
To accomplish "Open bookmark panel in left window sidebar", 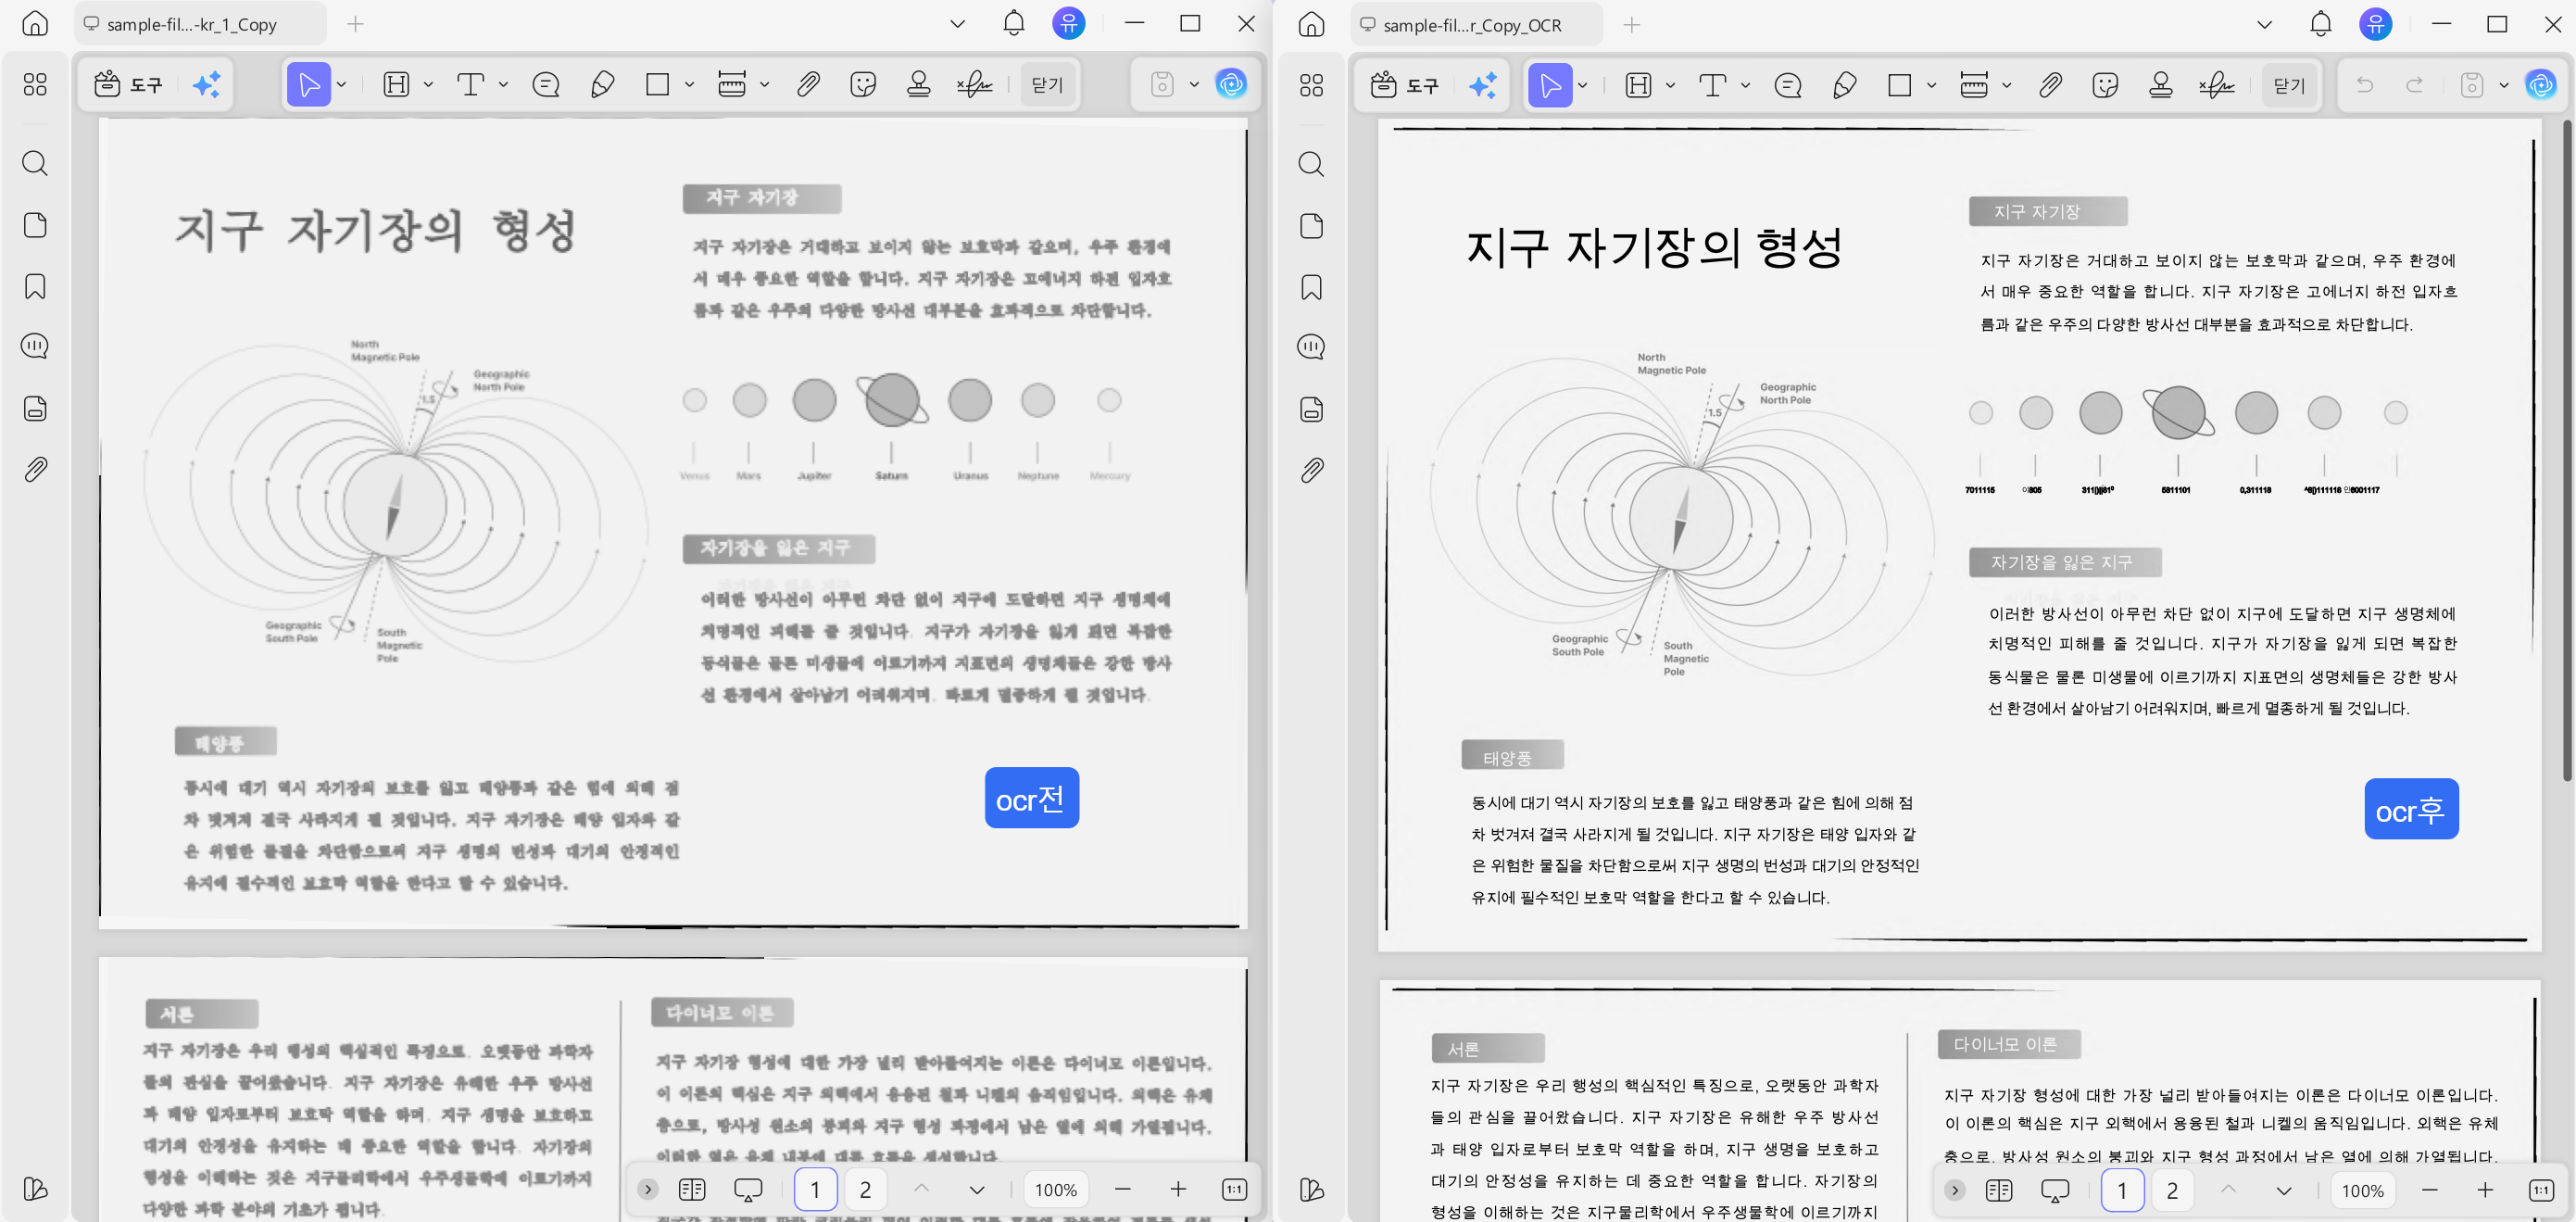I will (x=35, y=287).
